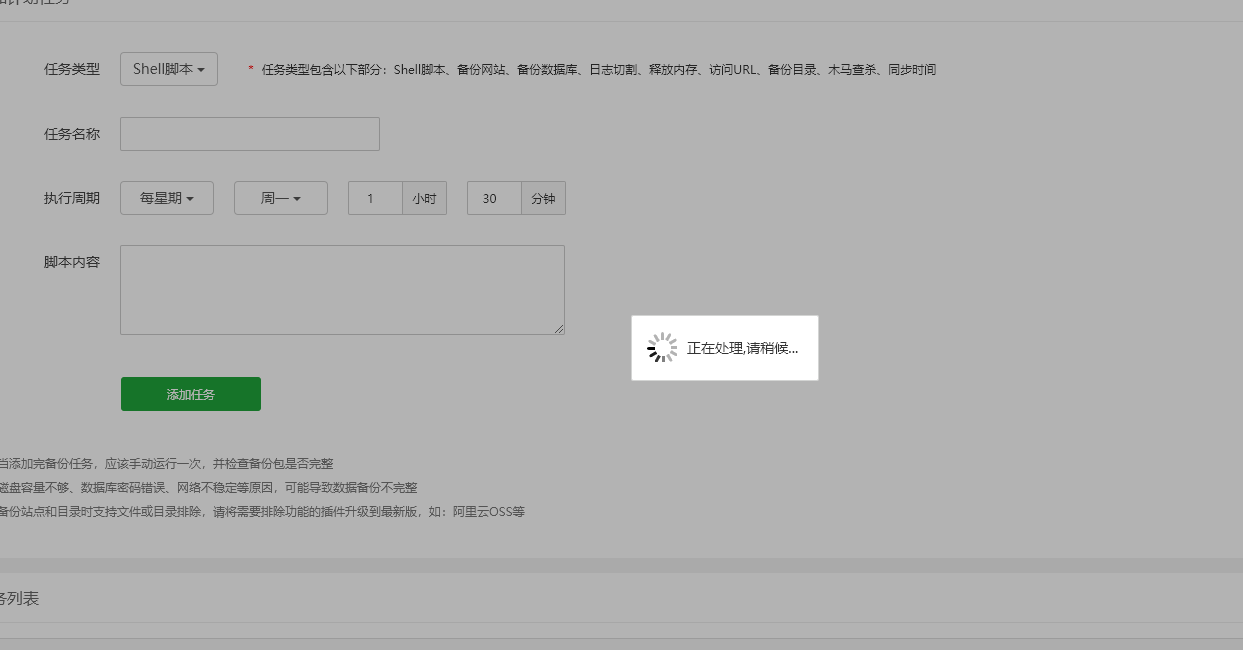Click the 正在处理,请稍候... message text

(x=743, y=348)
